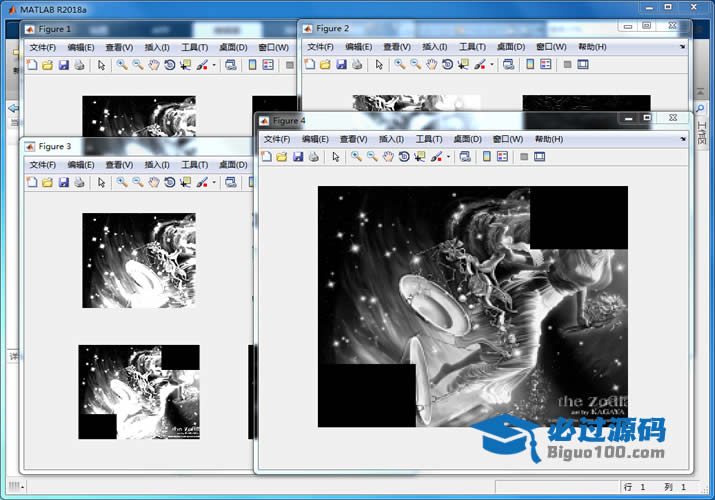Select Brush data tool in Figure 3
The height and width of the screenshot is (500, 715).
point(202,182)
